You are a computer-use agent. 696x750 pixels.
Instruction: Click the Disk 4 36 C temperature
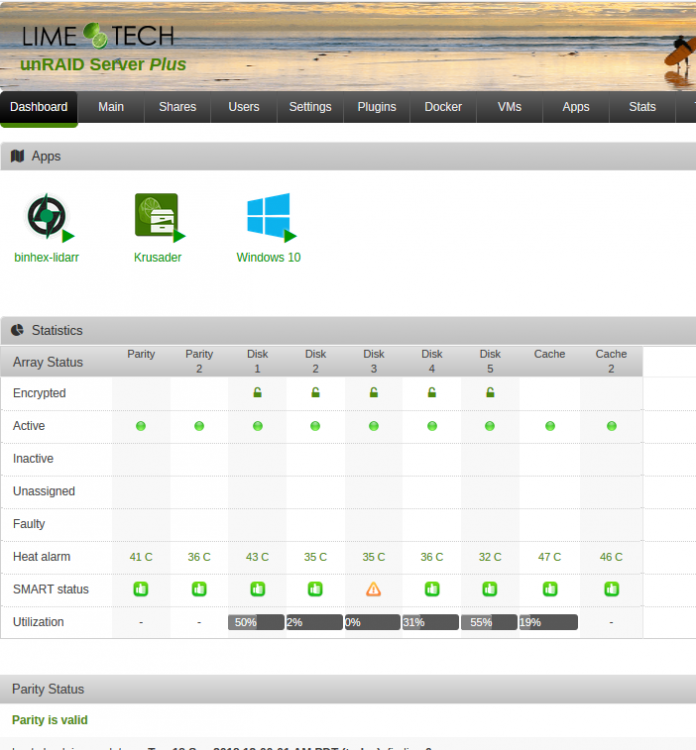click(432, 557)
